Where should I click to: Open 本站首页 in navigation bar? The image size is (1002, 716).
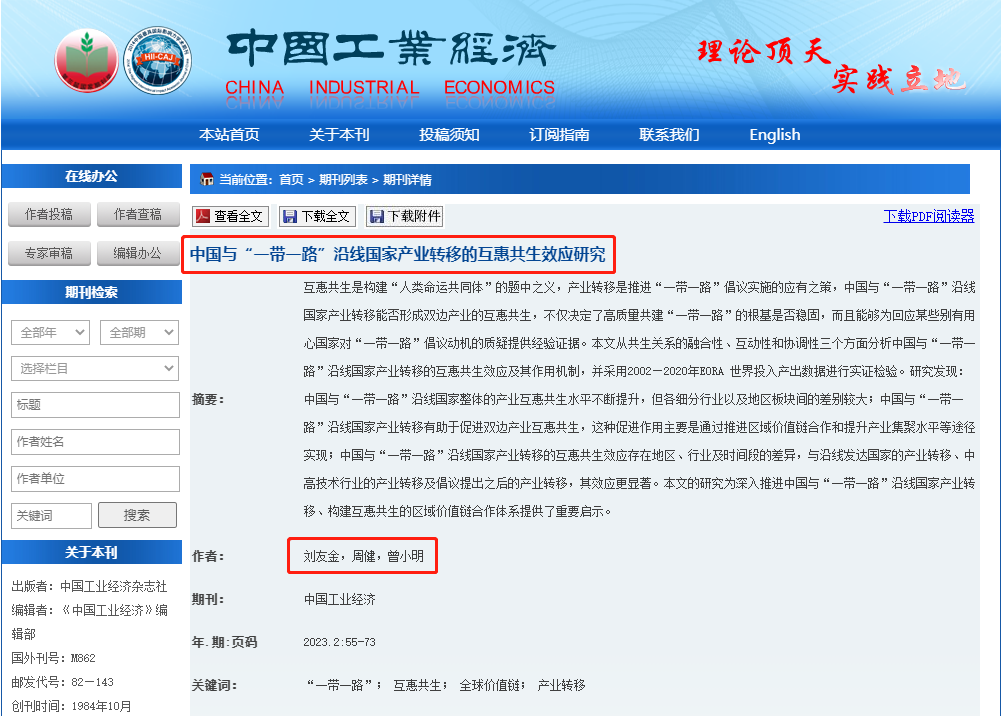(229, 135)
